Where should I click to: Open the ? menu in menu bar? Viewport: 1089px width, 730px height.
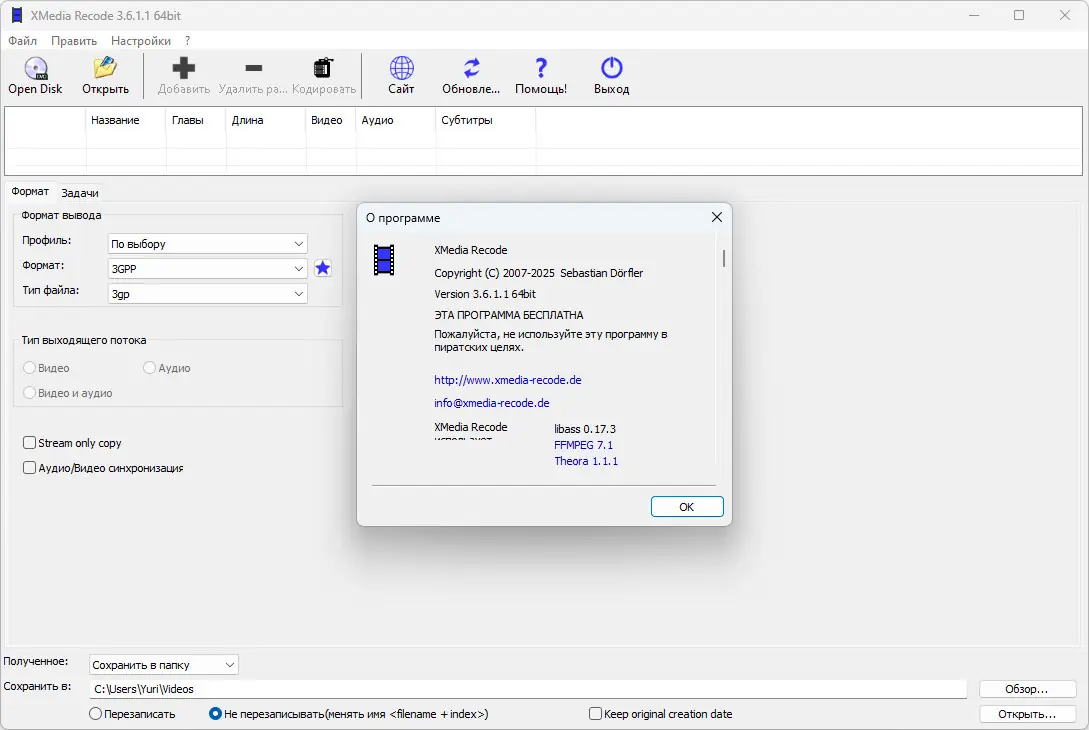pyautogui.click(x=188, y=41)
